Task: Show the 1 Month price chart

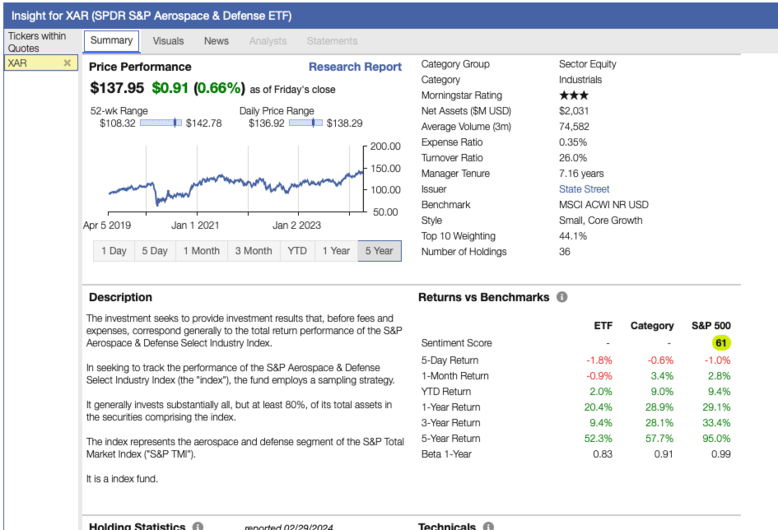Action: click(201, 251)
